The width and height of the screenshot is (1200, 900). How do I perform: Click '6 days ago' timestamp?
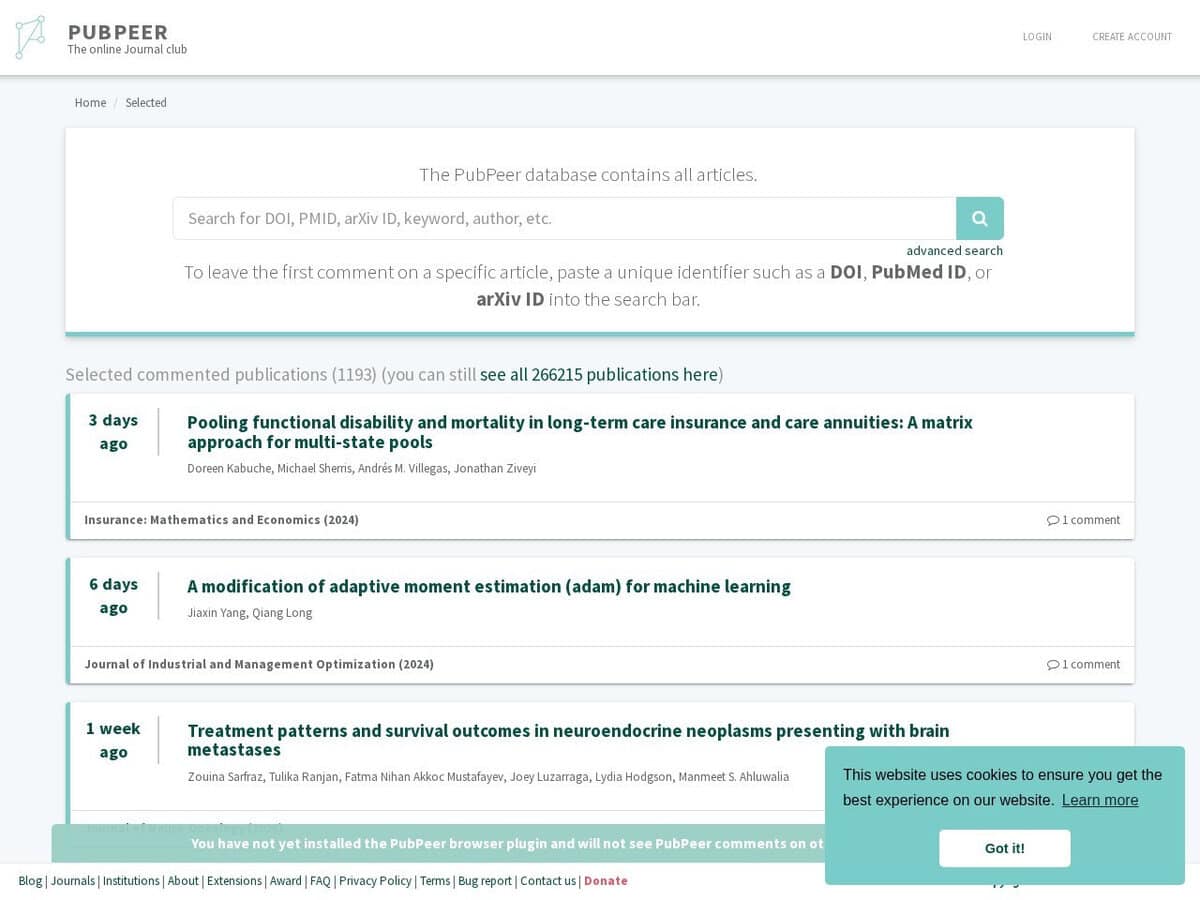(x=113, y=596)
